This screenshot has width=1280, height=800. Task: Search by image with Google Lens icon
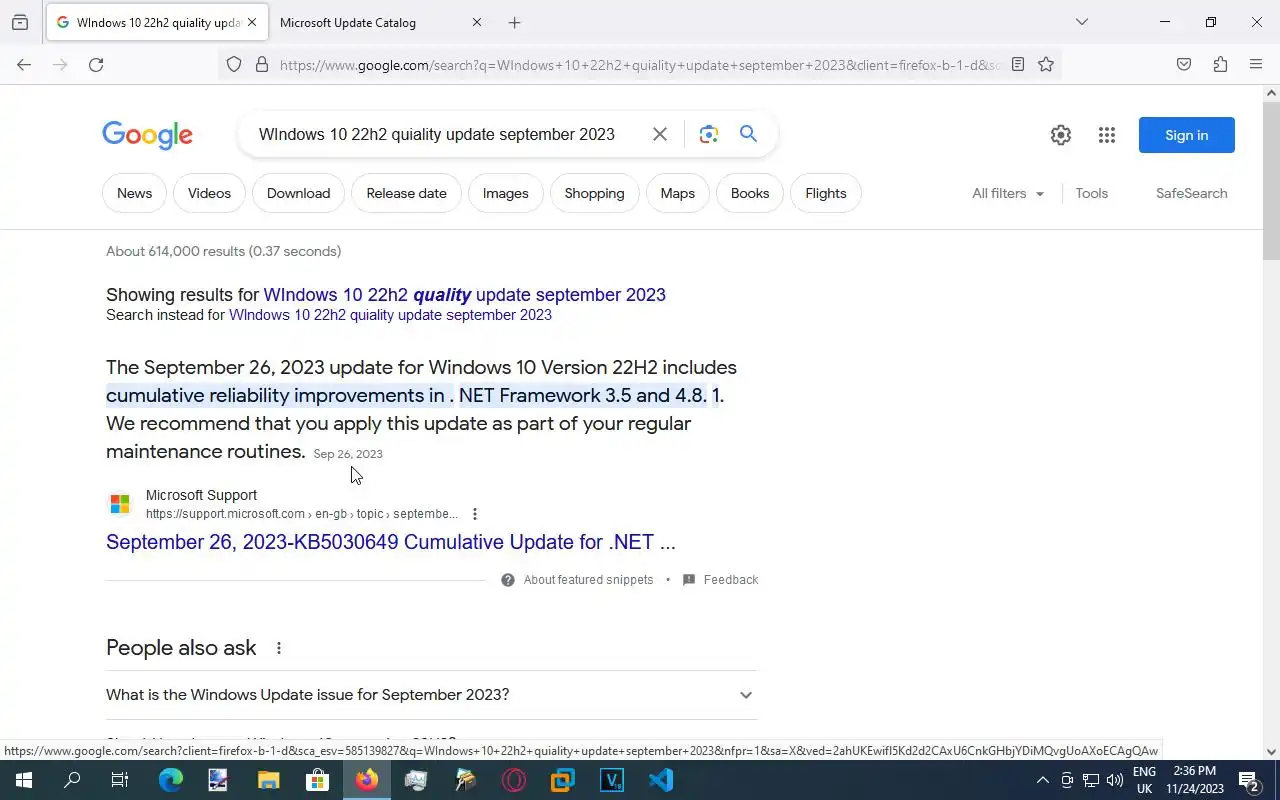(709, 134)
